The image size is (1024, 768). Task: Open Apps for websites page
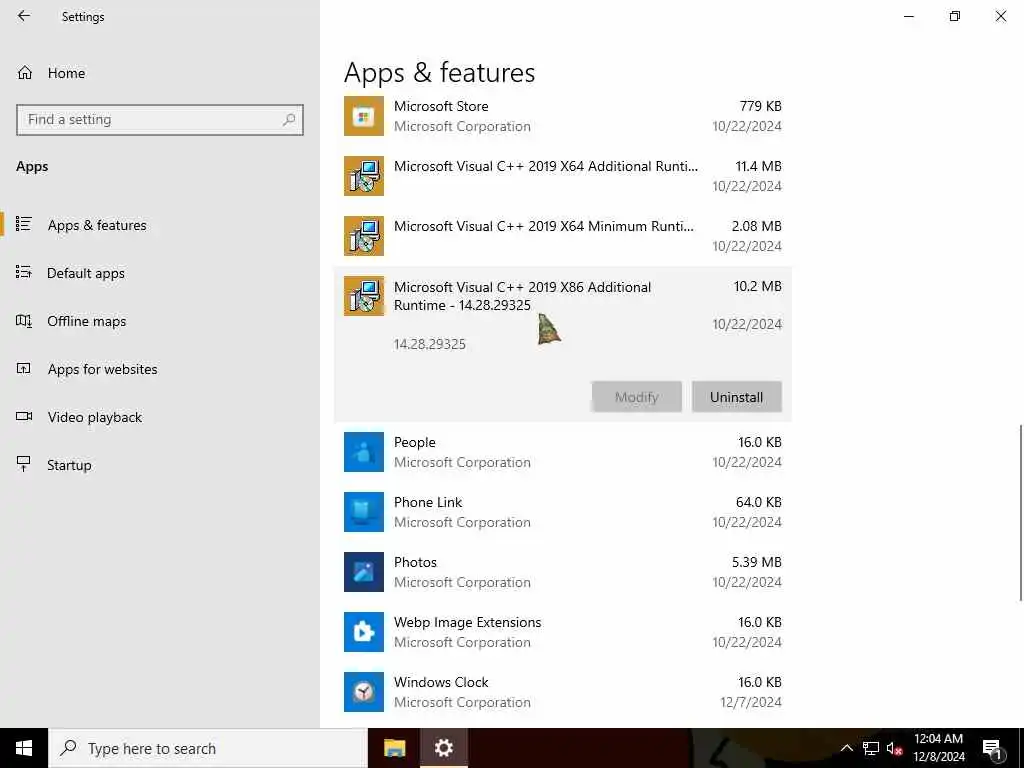click(160, 369)
